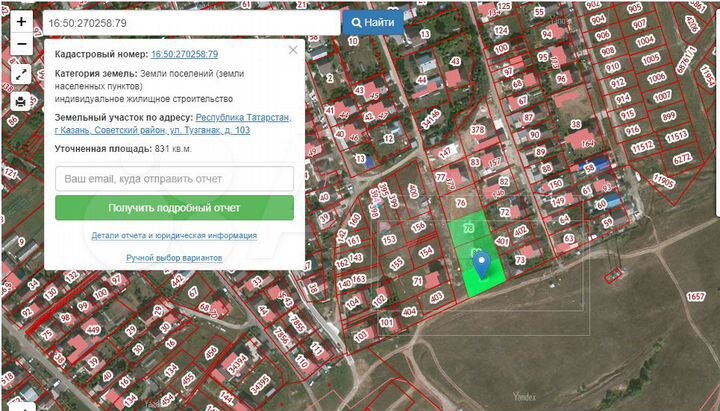The width and height of the screenshot is (720, 411).
Task: Click the Найти search button
Action: coord(373,23)
